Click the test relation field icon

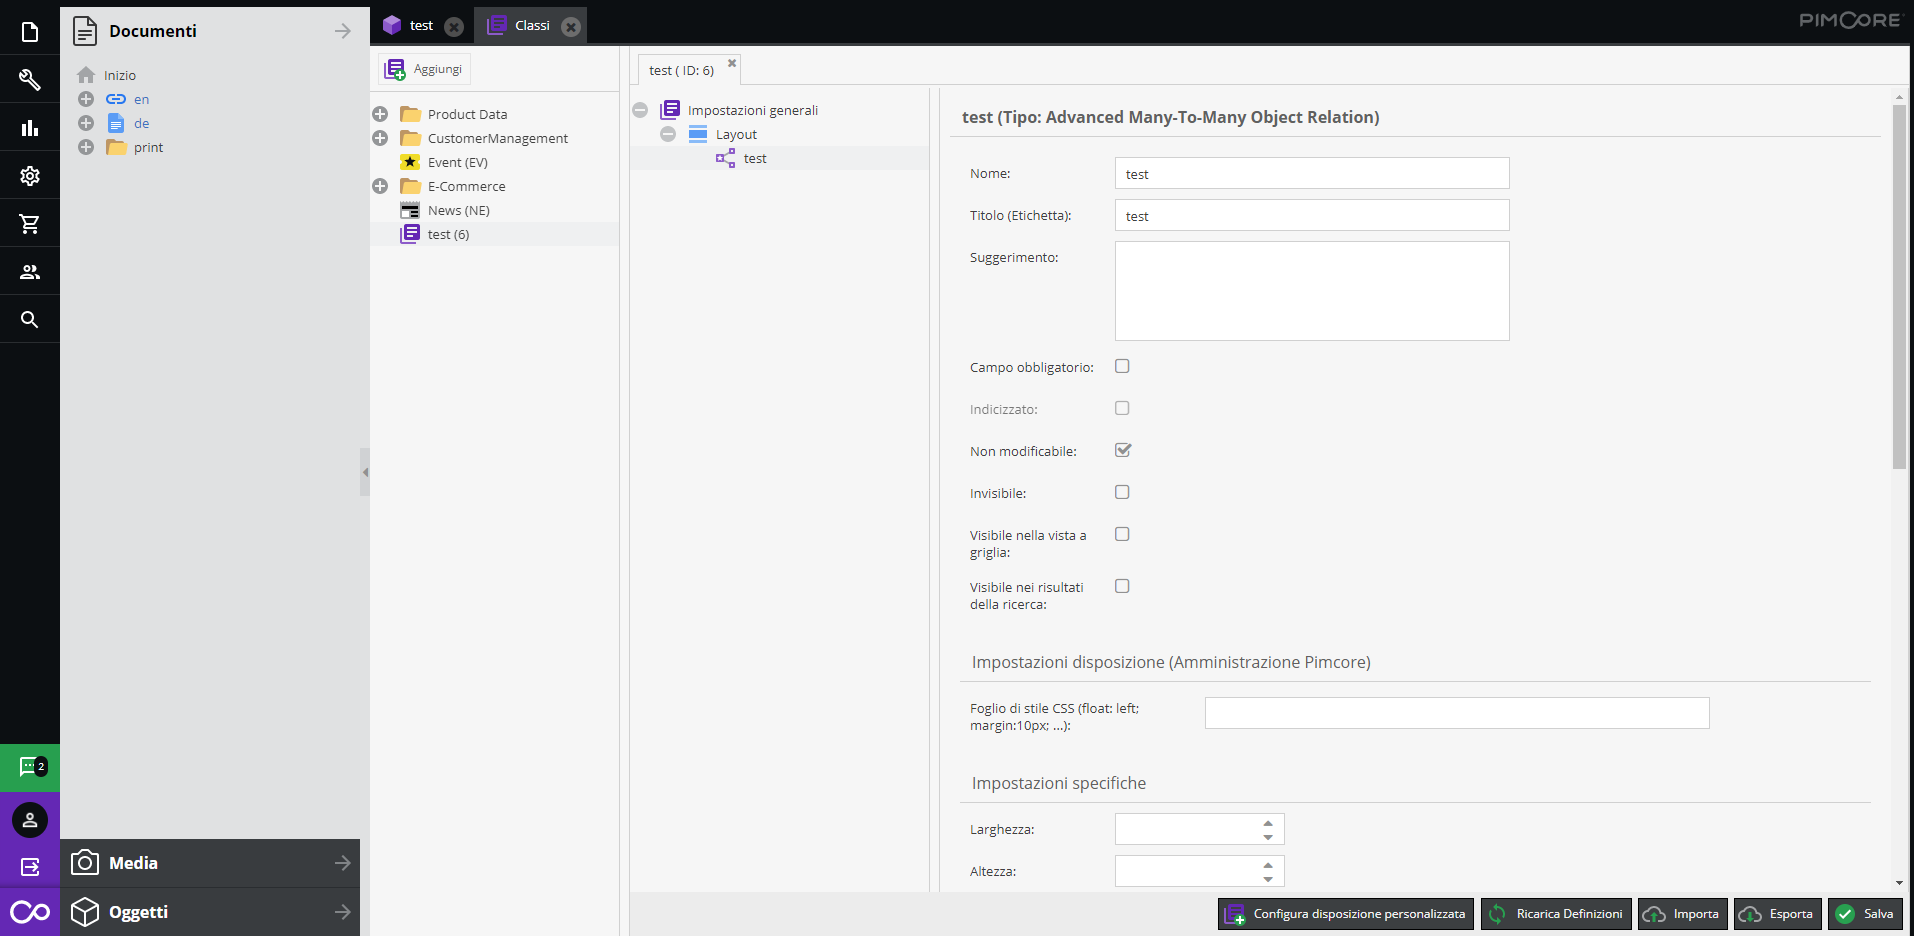coord(726,158)
